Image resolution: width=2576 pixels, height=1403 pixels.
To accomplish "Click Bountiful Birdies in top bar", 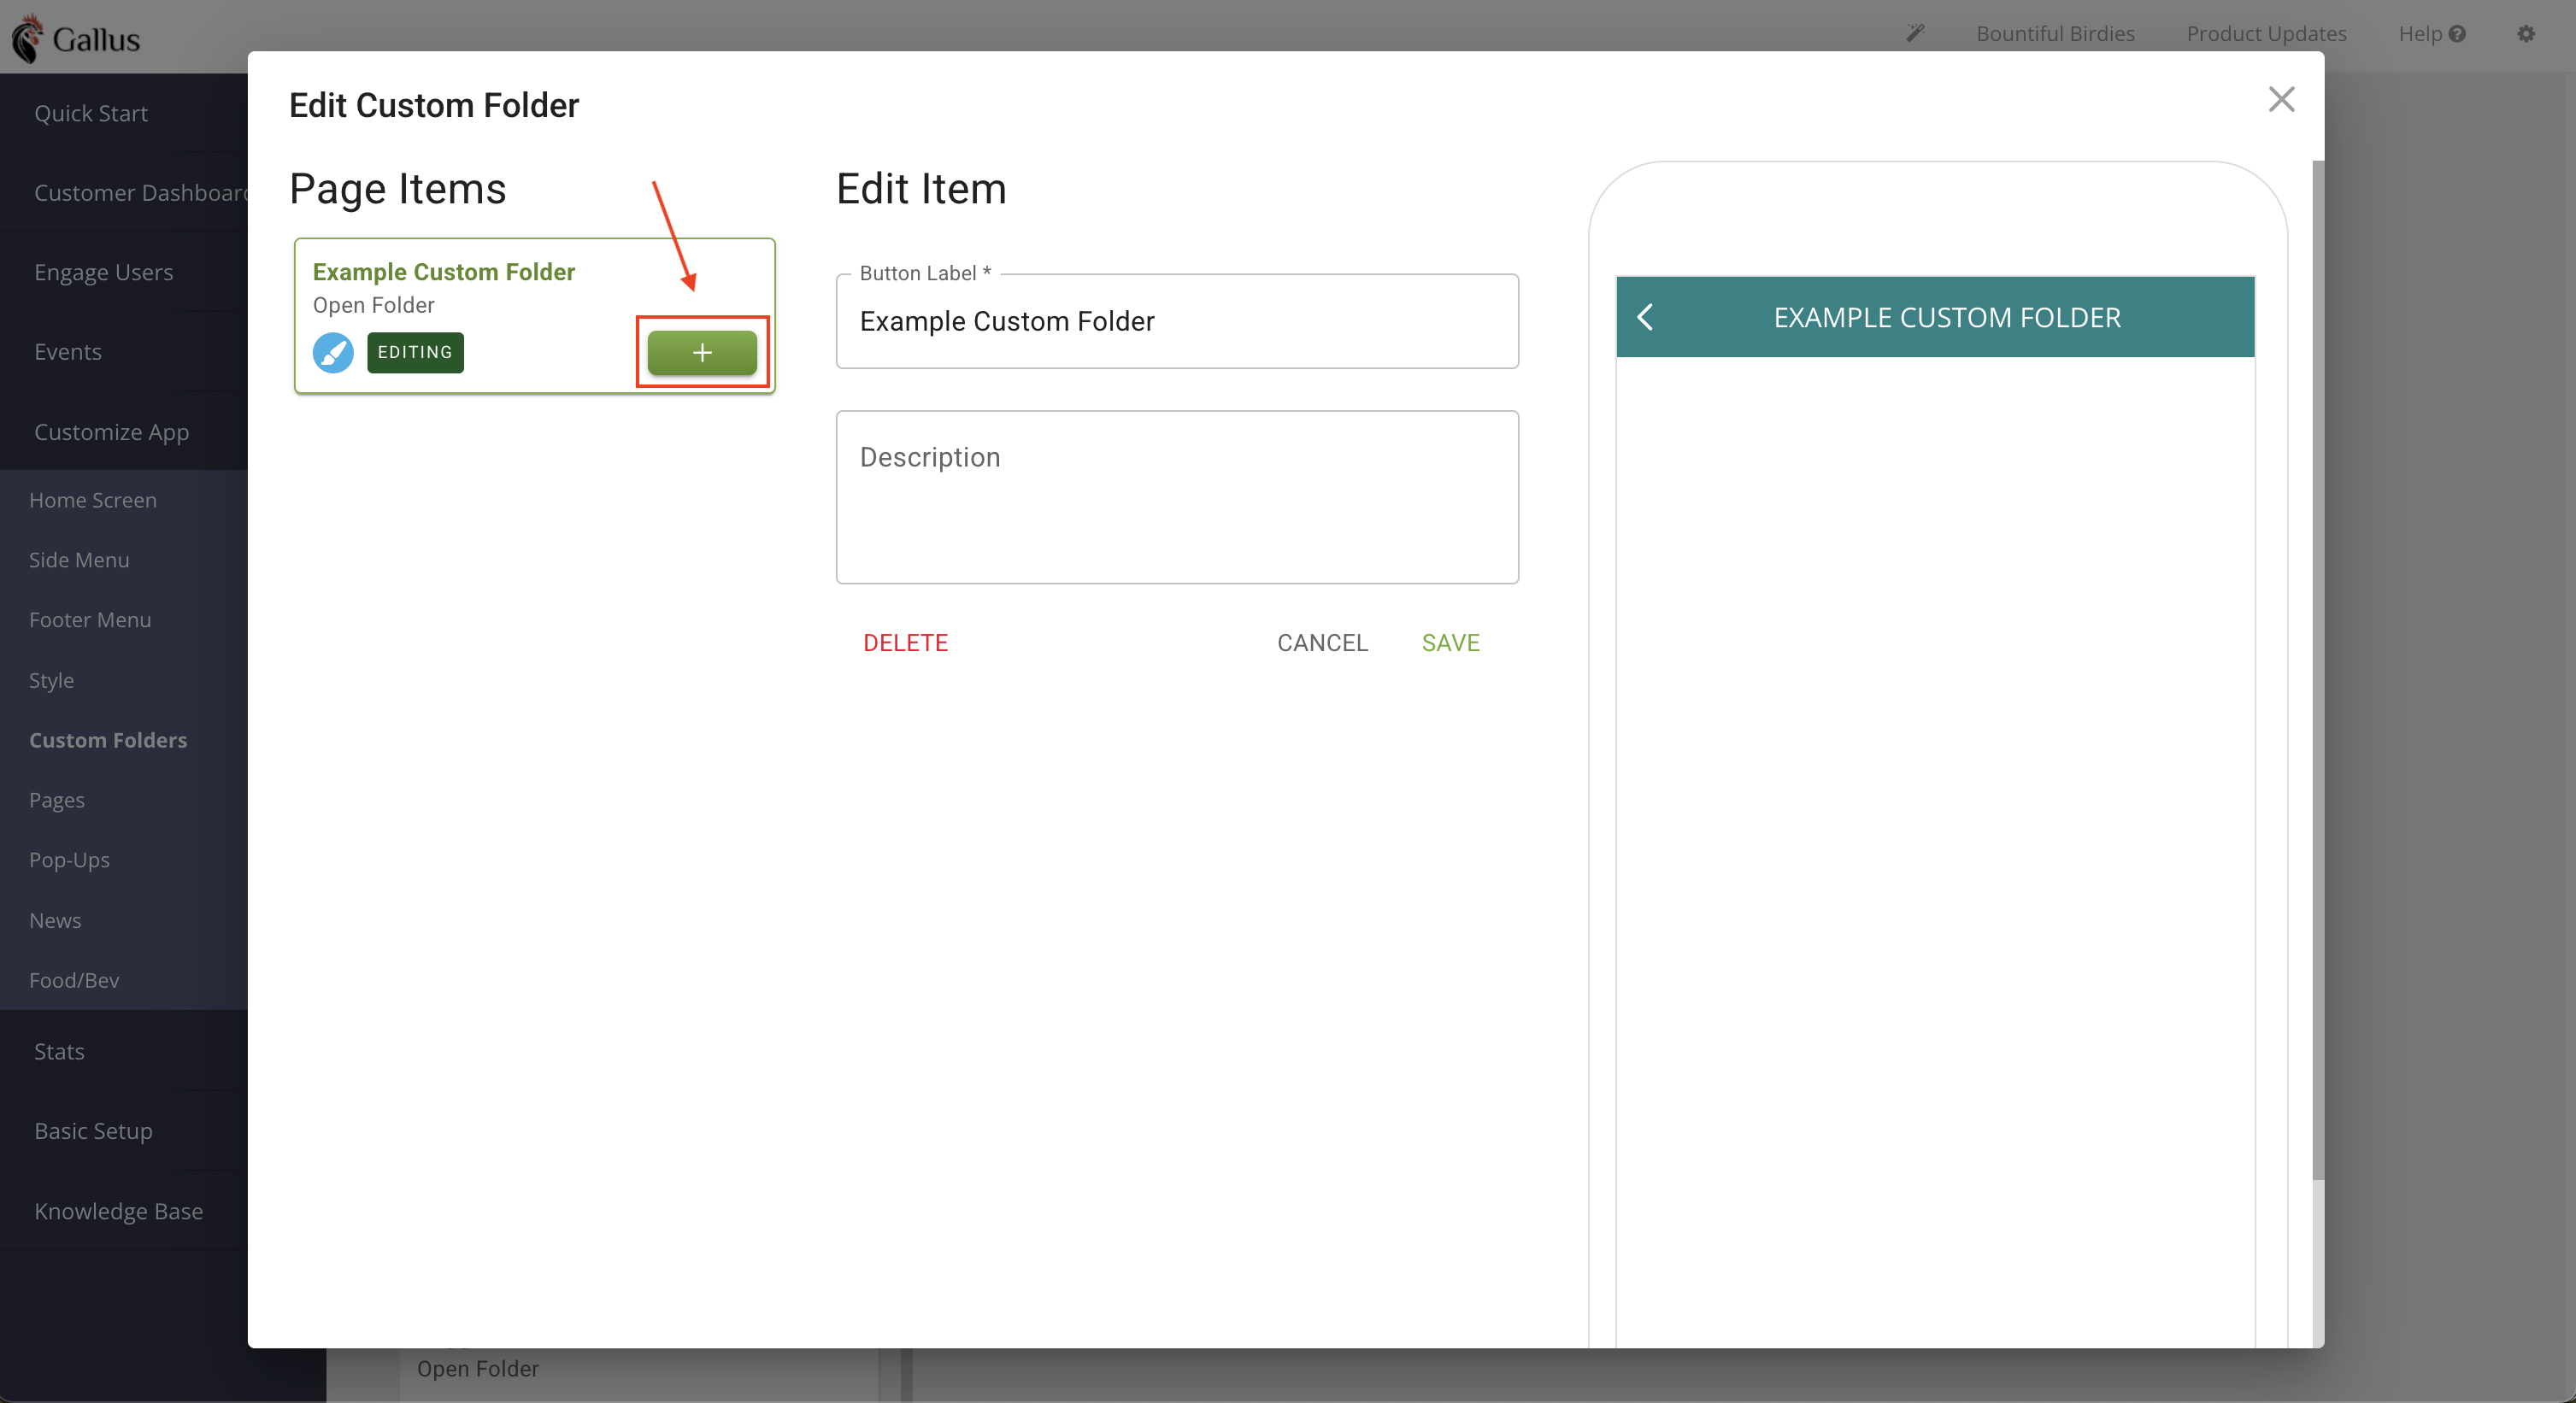I will (2055, 34).
